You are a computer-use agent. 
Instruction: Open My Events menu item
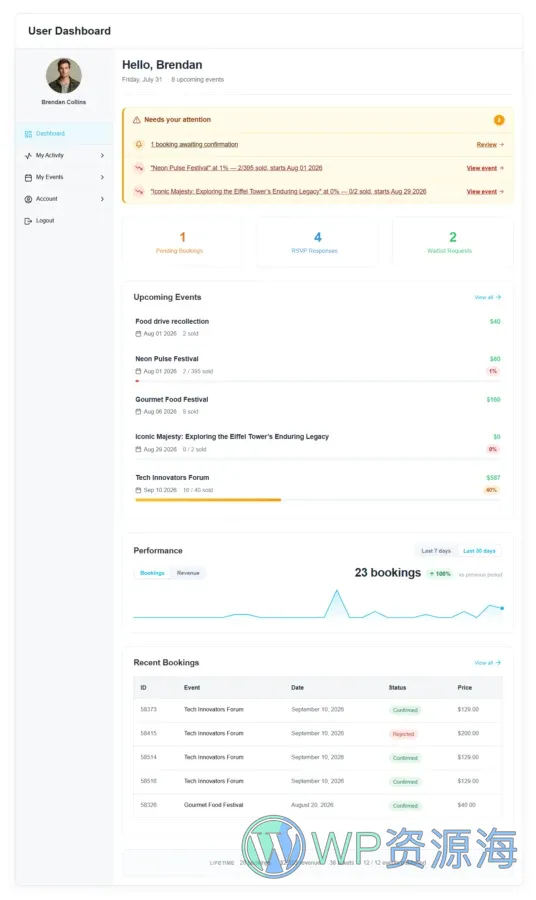[64, 177]
